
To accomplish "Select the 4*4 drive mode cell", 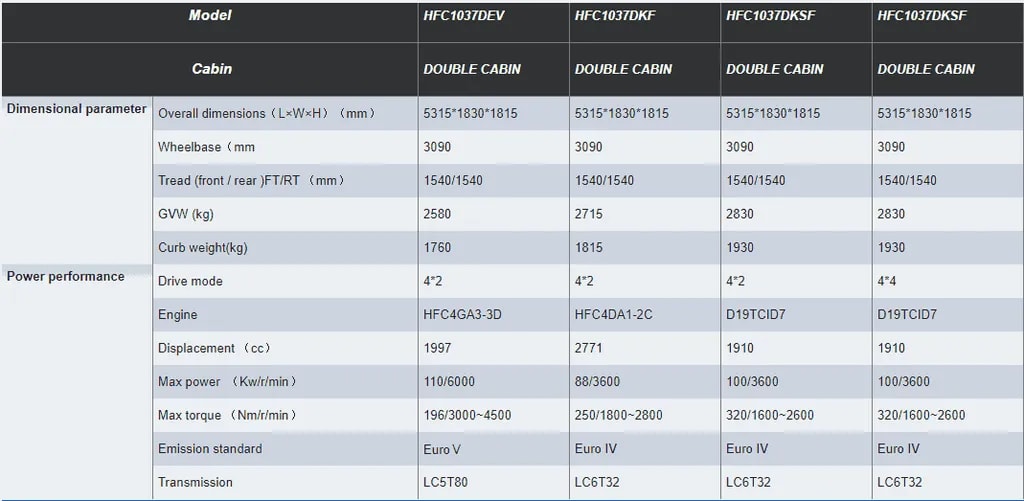I will click(888, 281).
